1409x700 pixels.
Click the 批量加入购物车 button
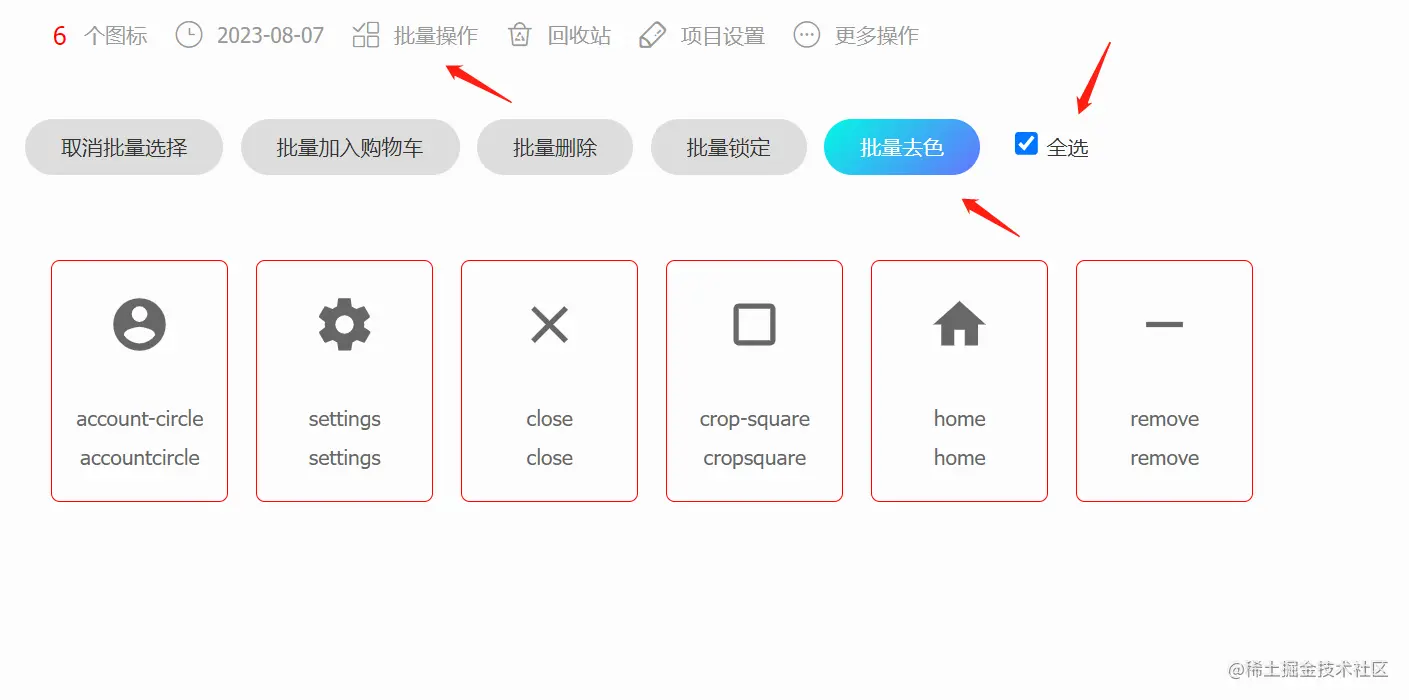(350, 147)
